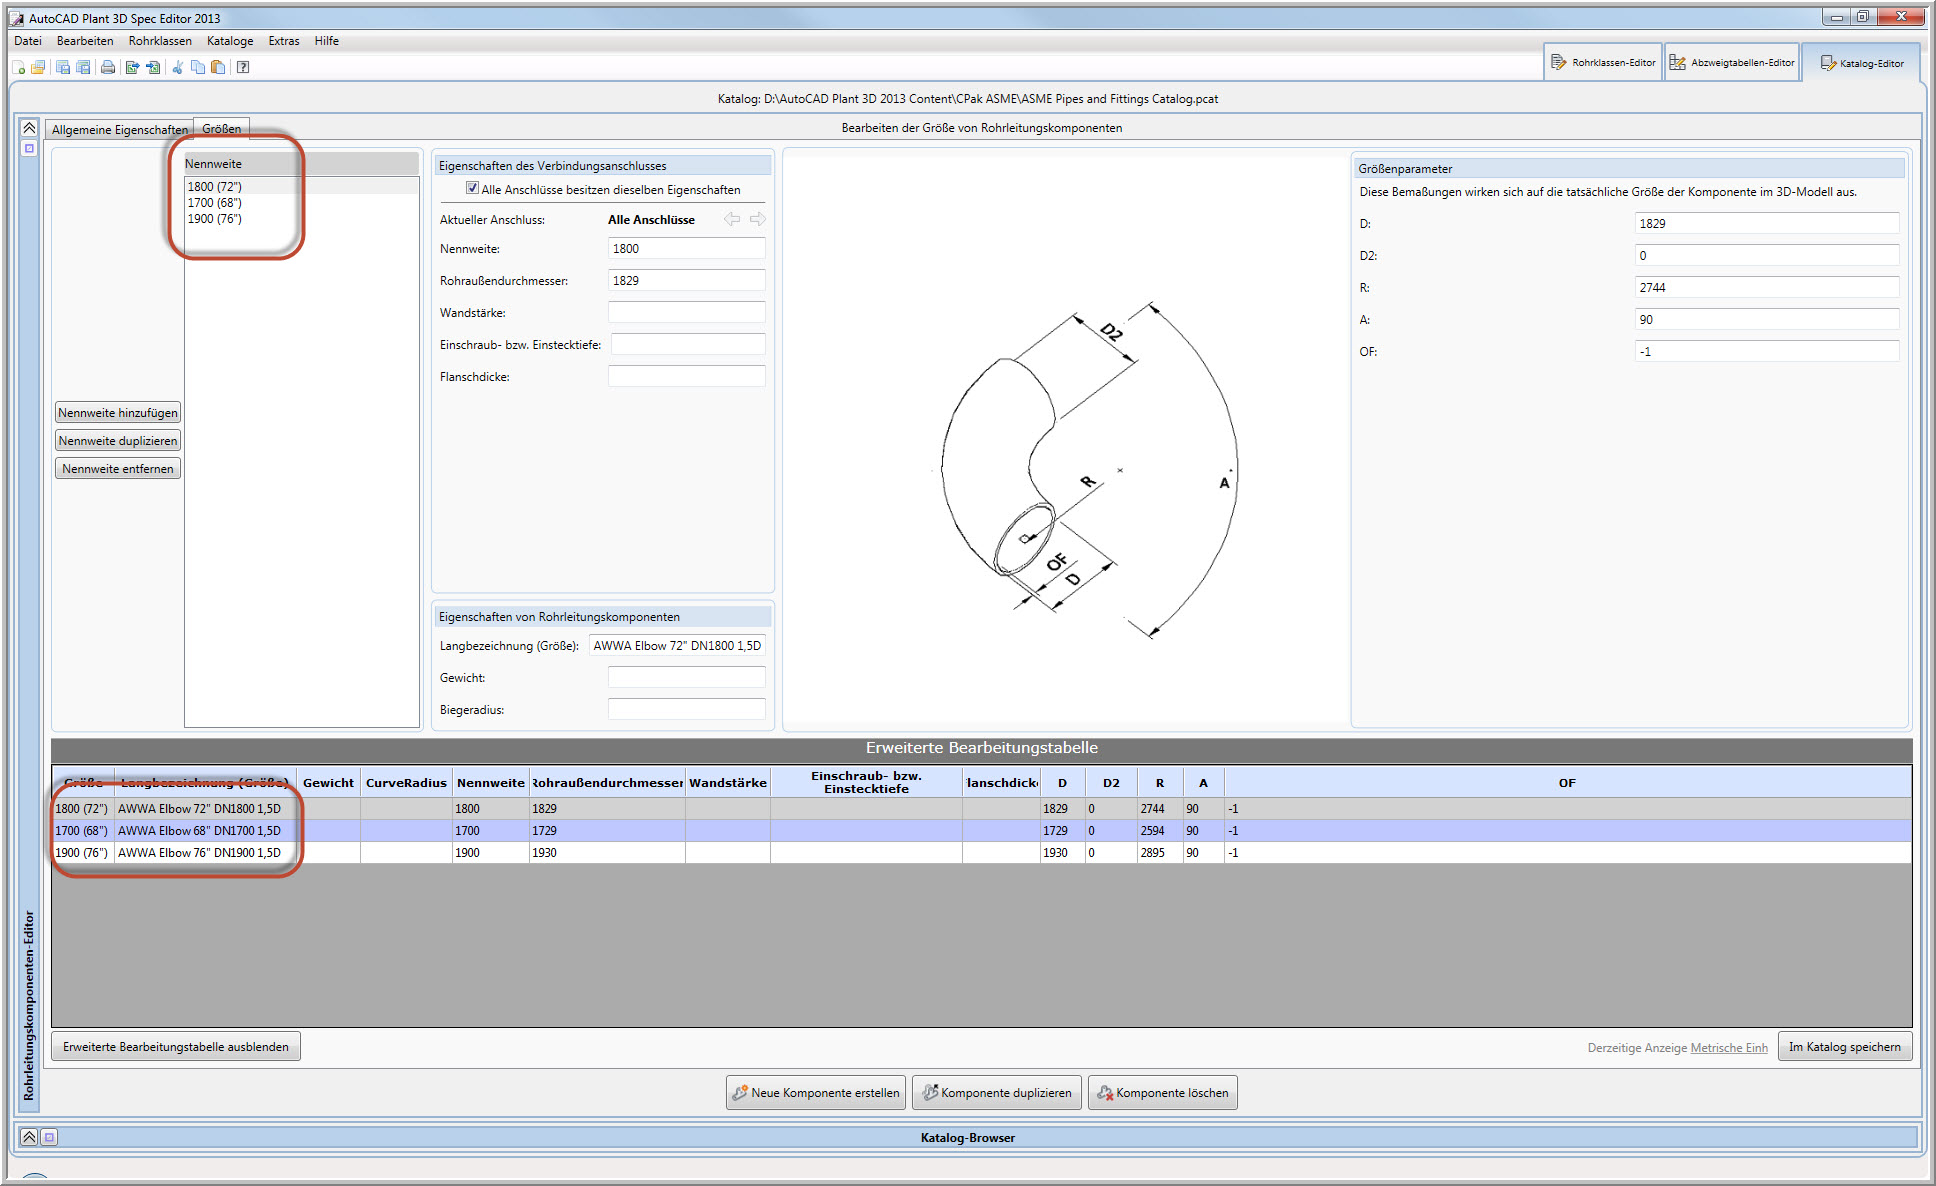Click the open folder icon in the toolbar
This screenshot has width=1936, height=1186.
point(38,67)
